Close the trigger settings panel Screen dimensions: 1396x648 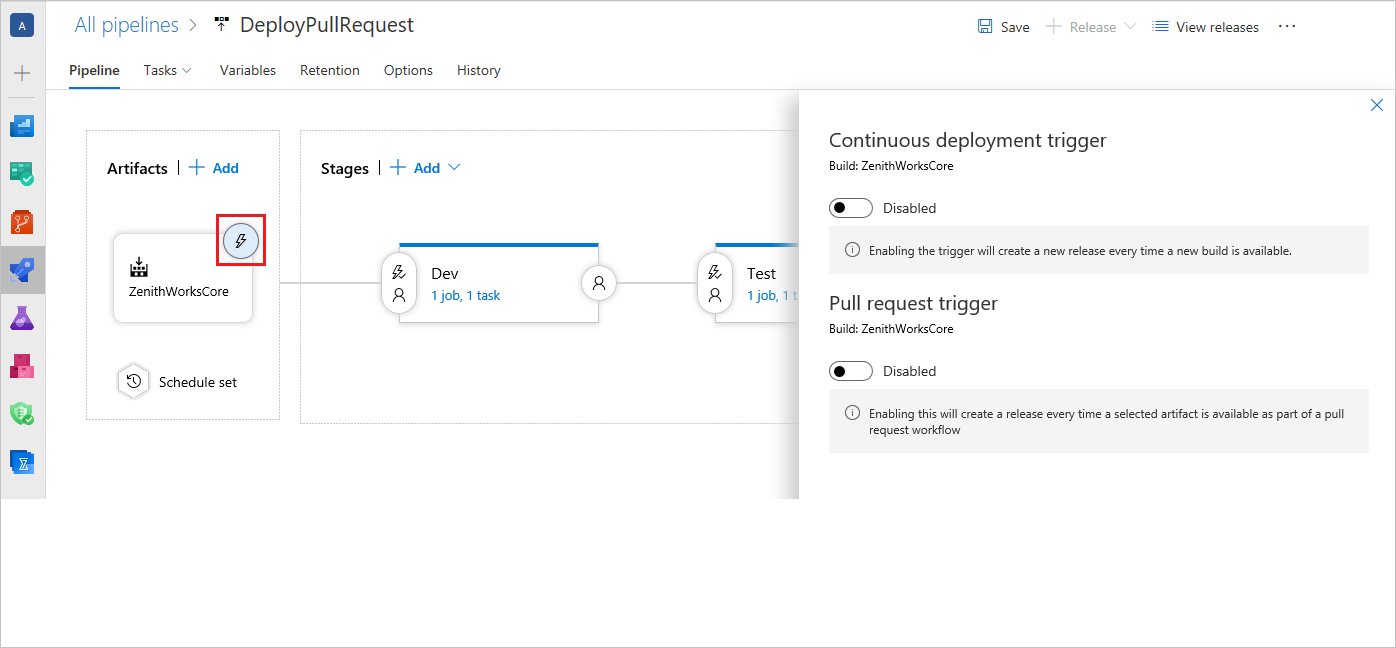(1376, 105)
